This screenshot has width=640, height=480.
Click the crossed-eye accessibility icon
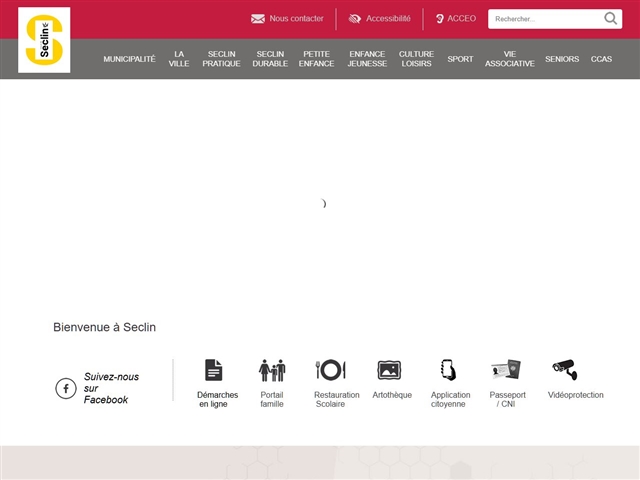click(354, 19)
